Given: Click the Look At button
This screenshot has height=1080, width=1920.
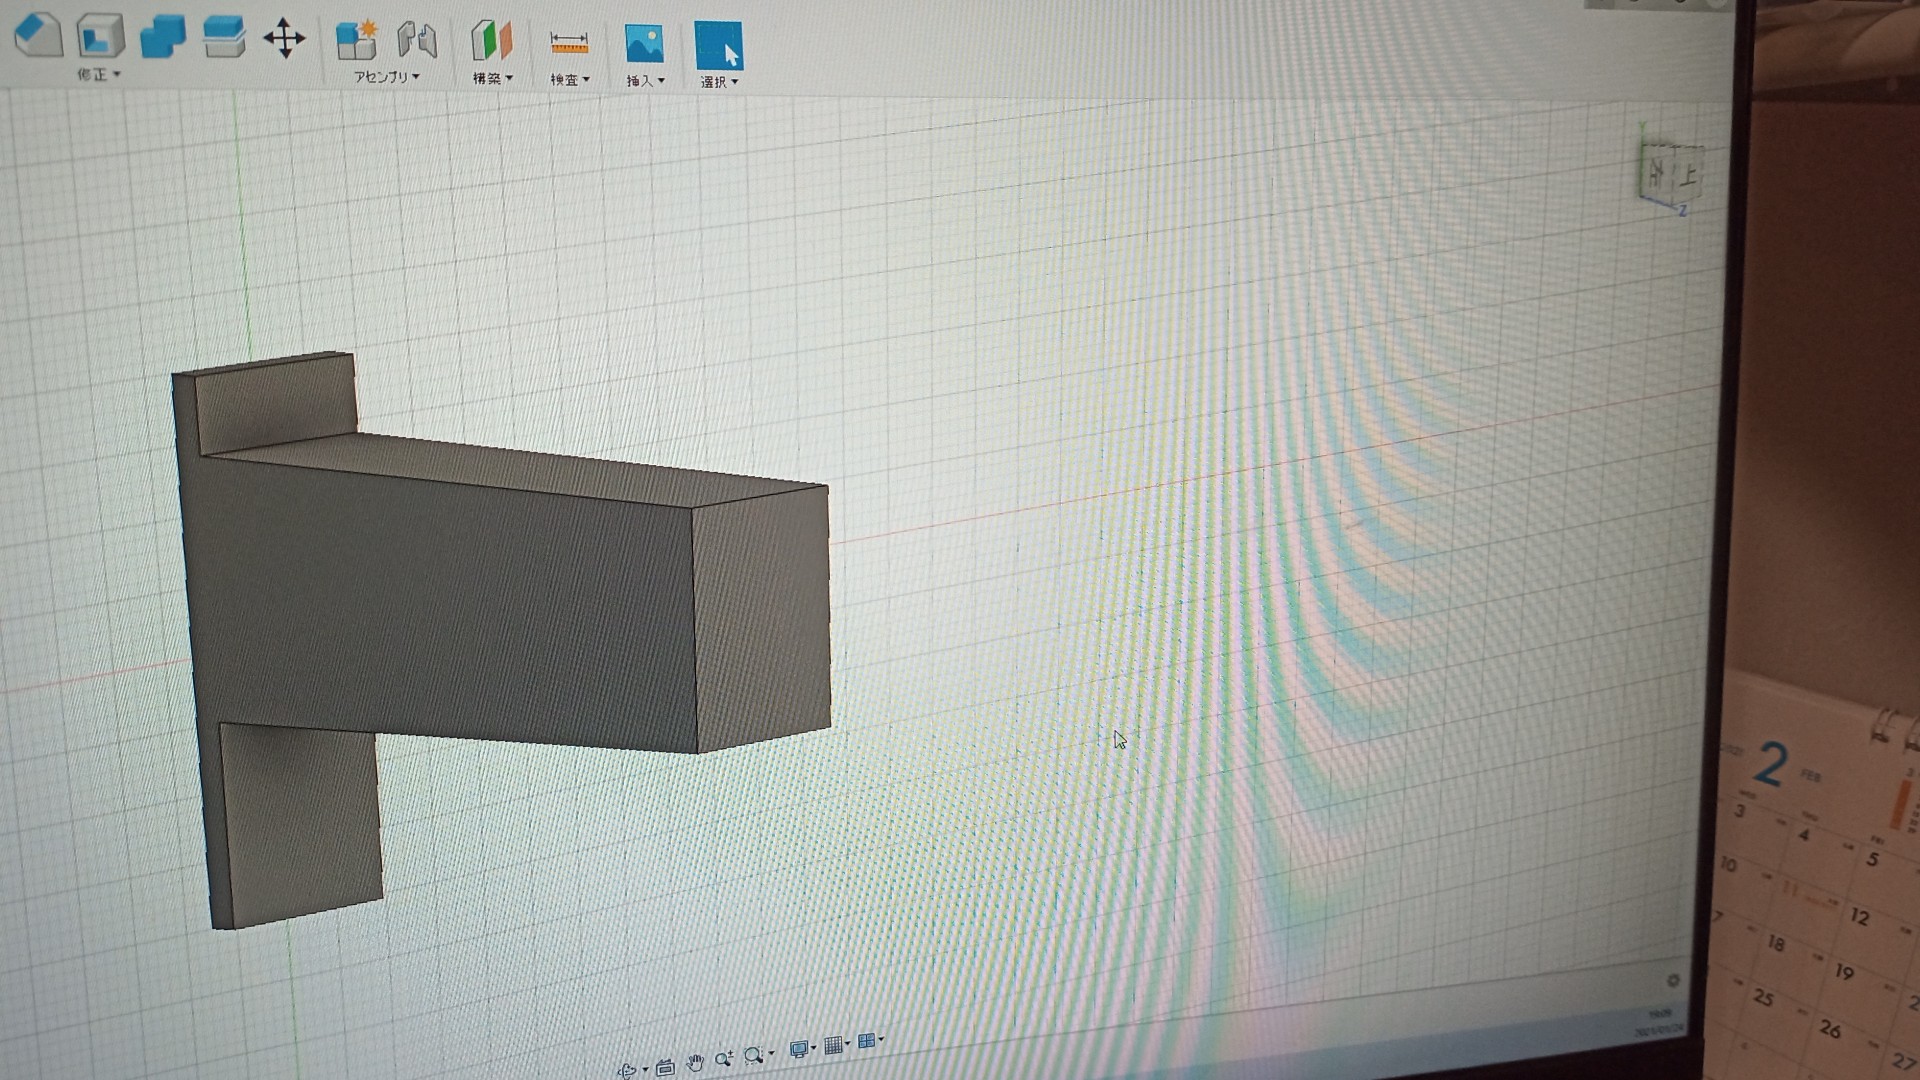Looking at the screenshot, I should (x=665, y=1067).
